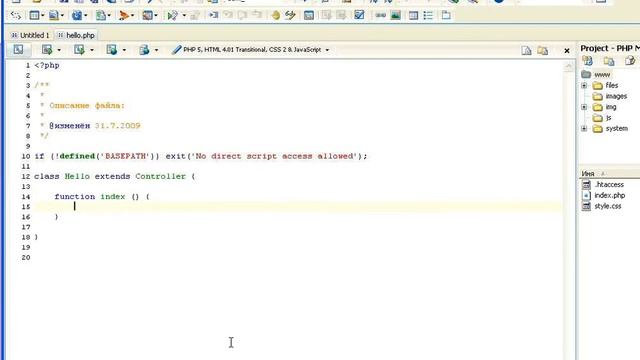This screenshot has height=360, width=640.
Task: Click the run script icon with green triangle
Action: pos(172,16)
